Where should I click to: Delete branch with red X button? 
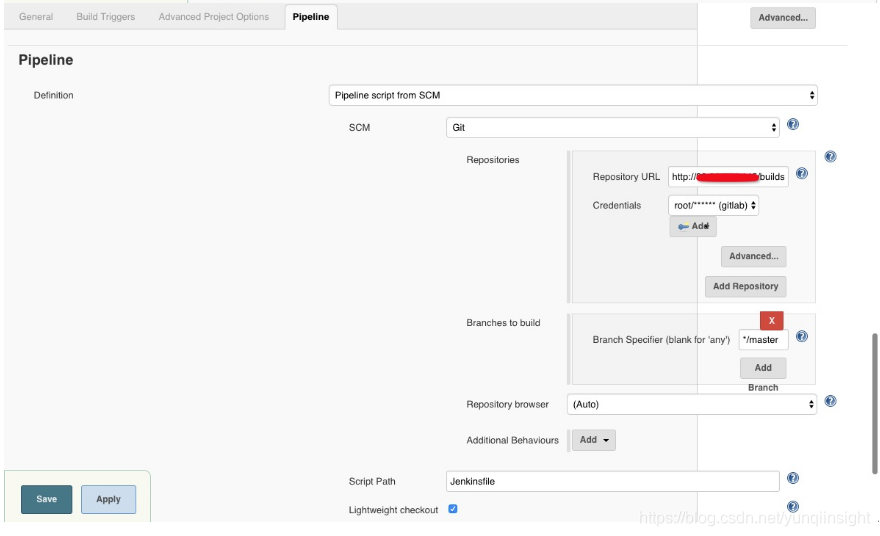771,321
